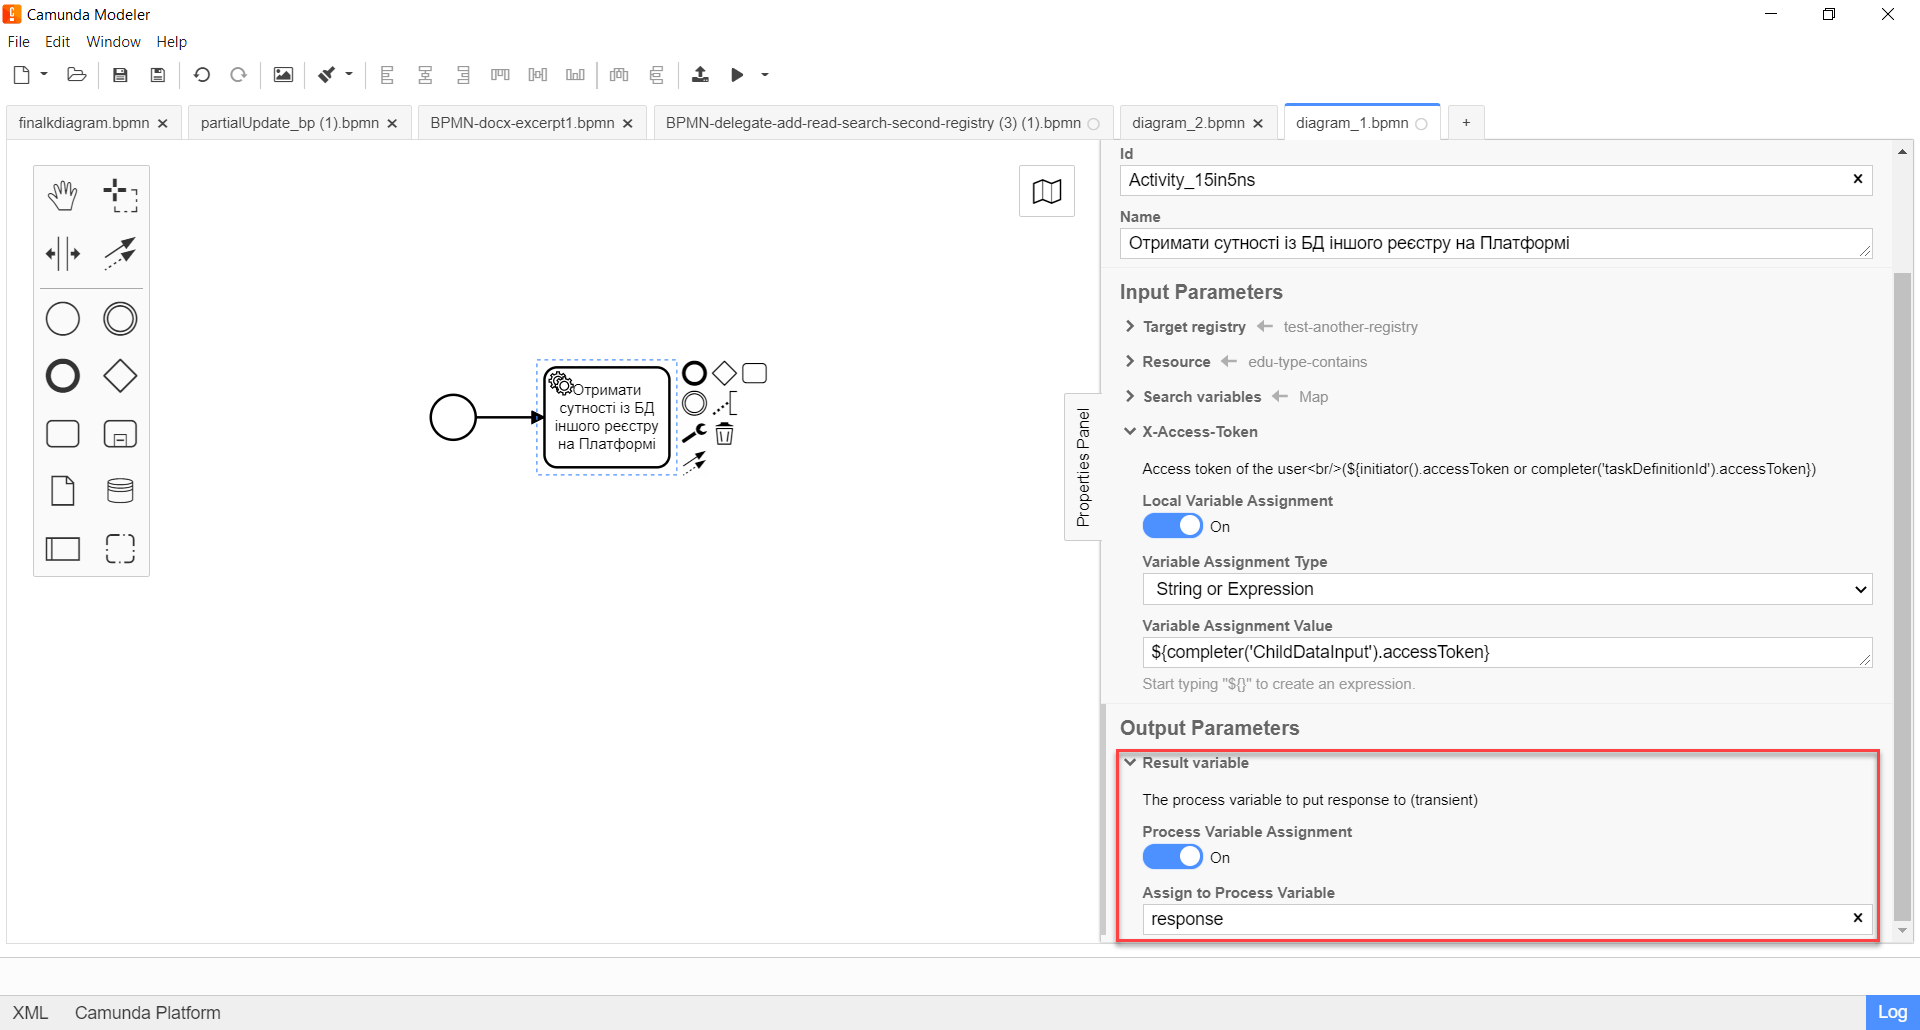Create a Start Event from palette
Image resolution: width=1920 pixels, height=1030 pixels.
click(63, 319)
